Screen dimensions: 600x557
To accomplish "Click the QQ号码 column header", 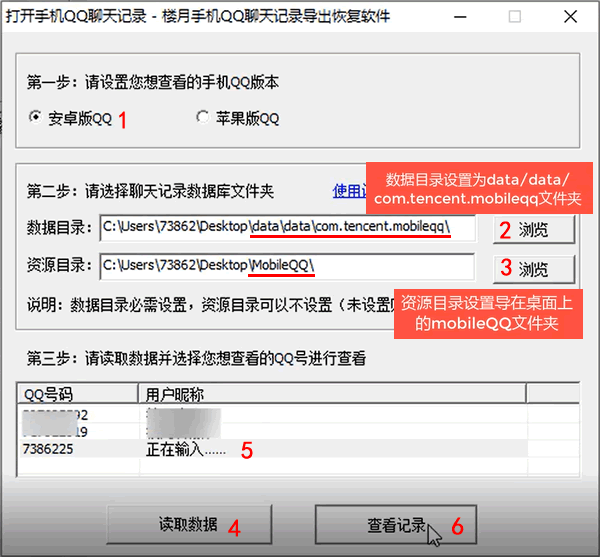I will pos(77,394).
